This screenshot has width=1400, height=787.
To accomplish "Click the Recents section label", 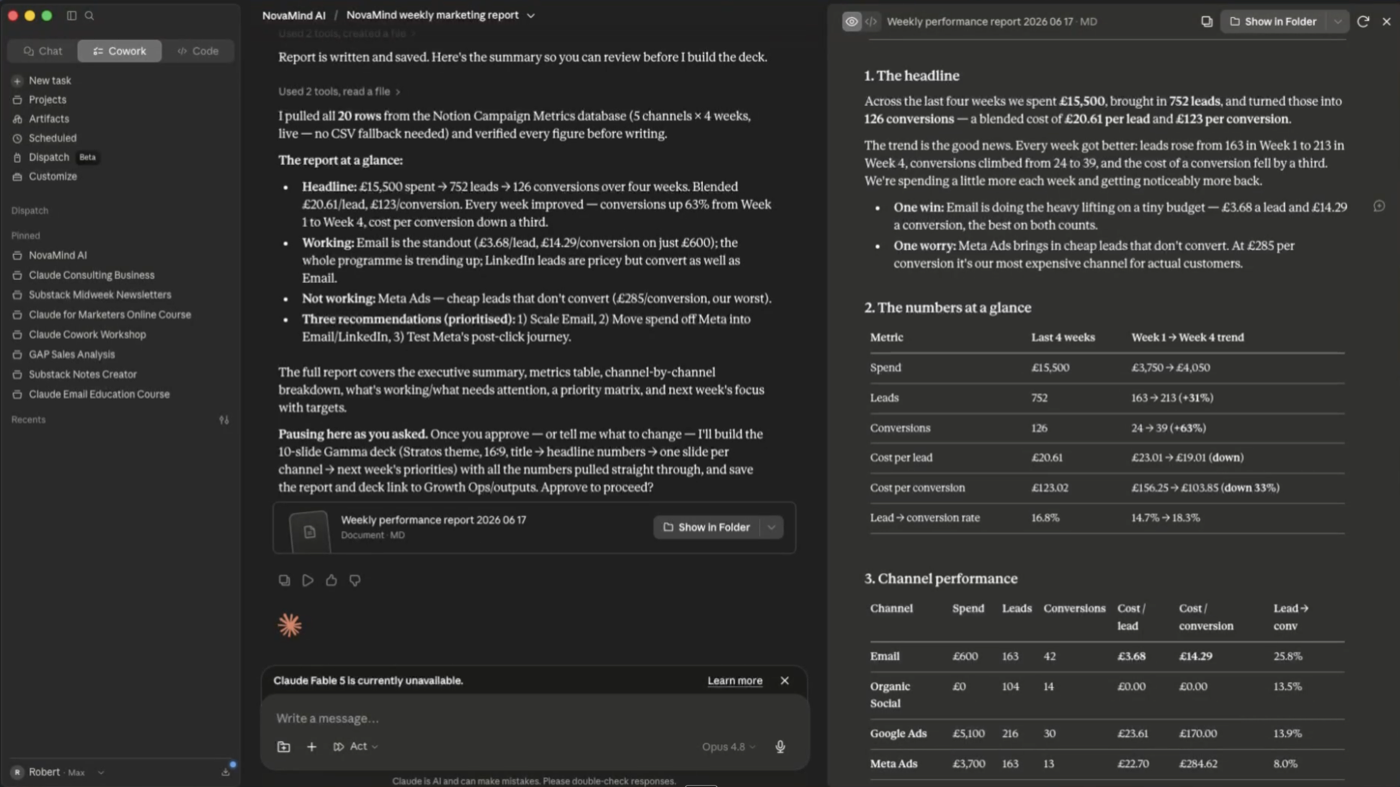I will pyautogui.click(x=28, y=420).
